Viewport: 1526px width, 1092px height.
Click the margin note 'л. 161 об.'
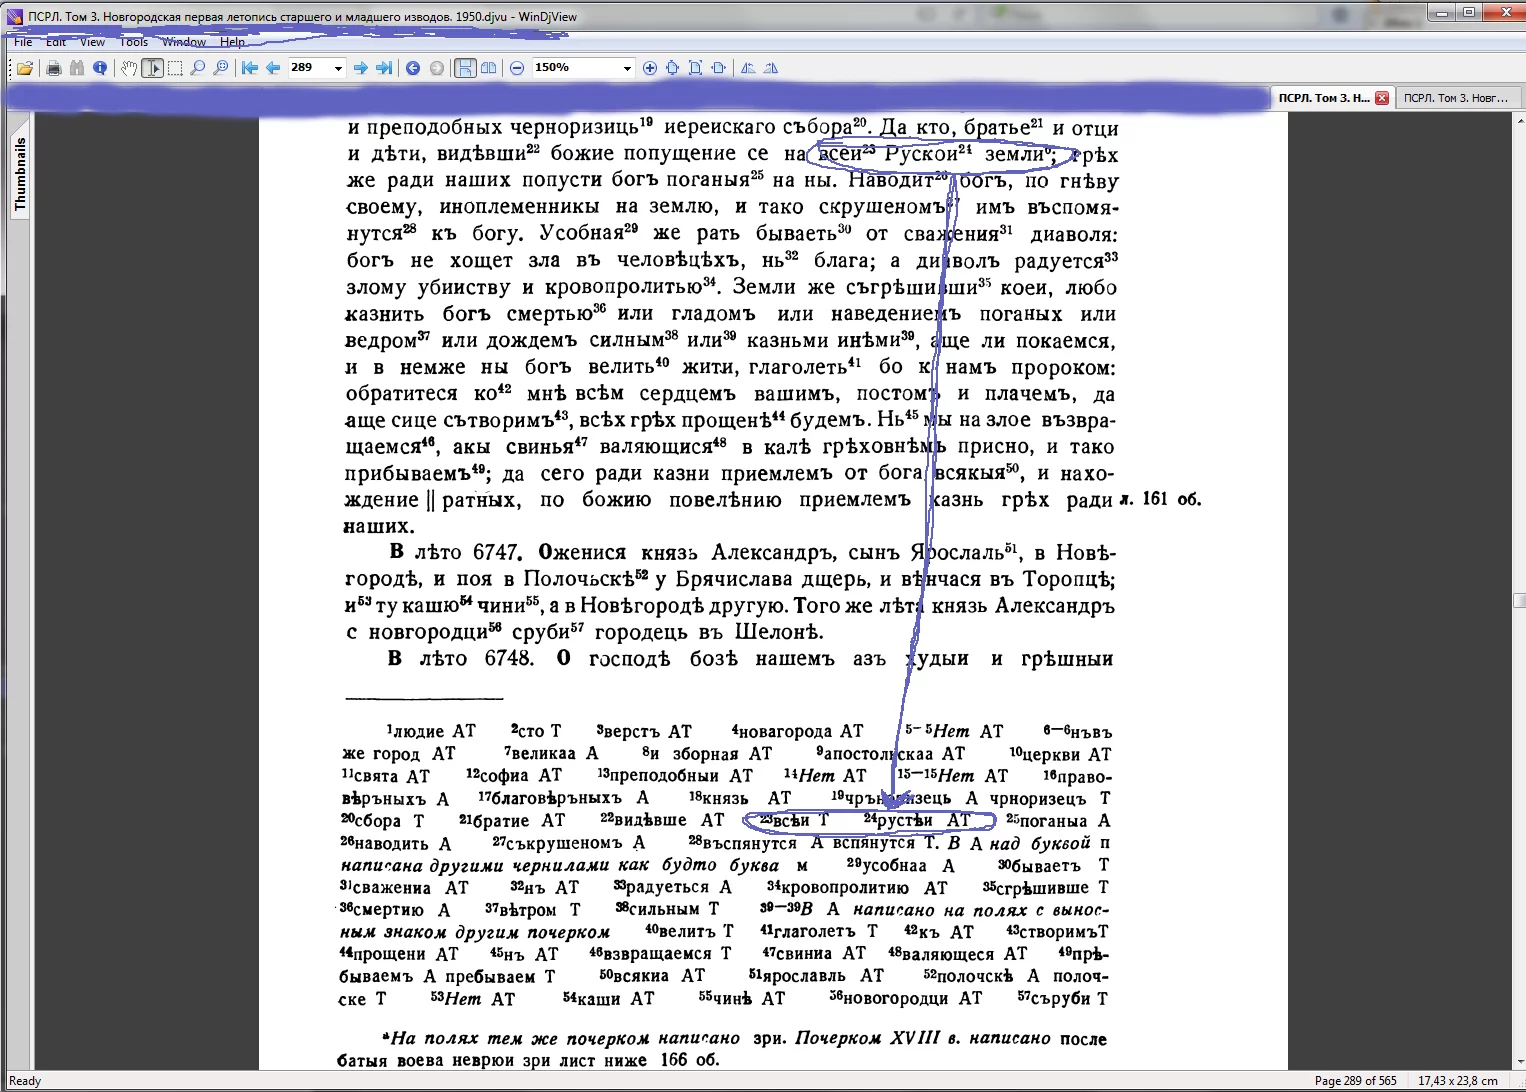pos(1160,499)
